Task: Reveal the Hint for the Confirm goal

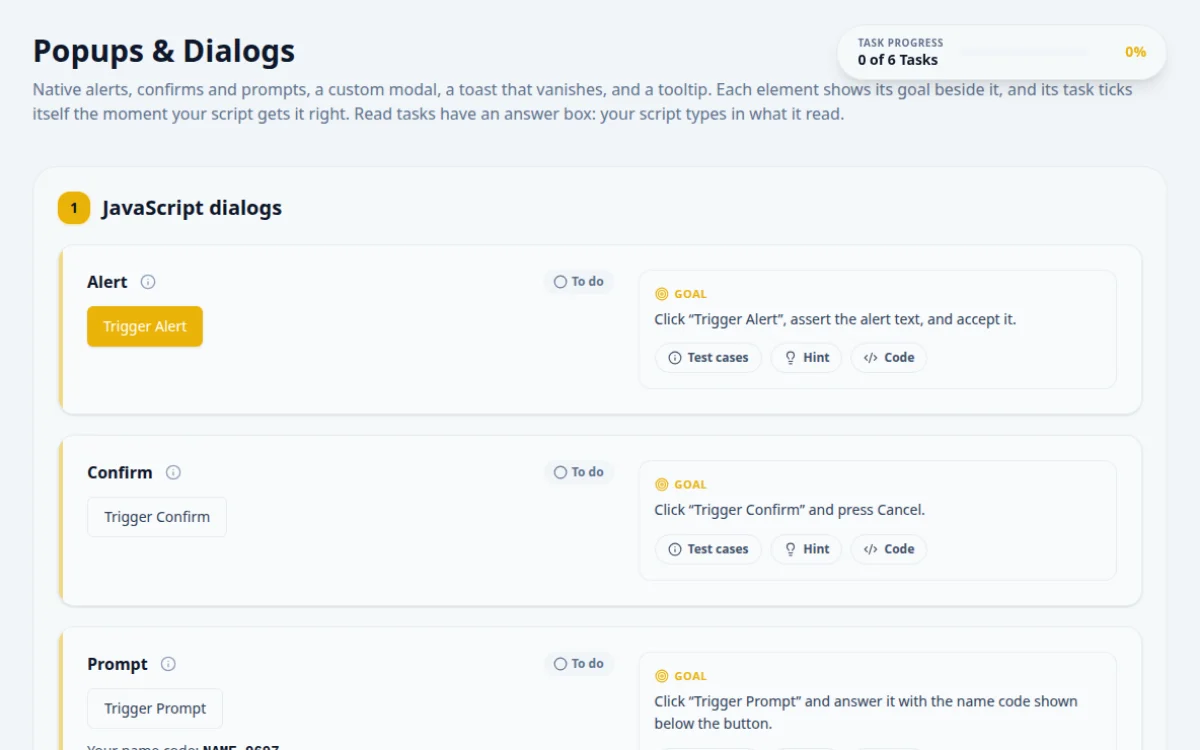Action: [x=806, y=549]
